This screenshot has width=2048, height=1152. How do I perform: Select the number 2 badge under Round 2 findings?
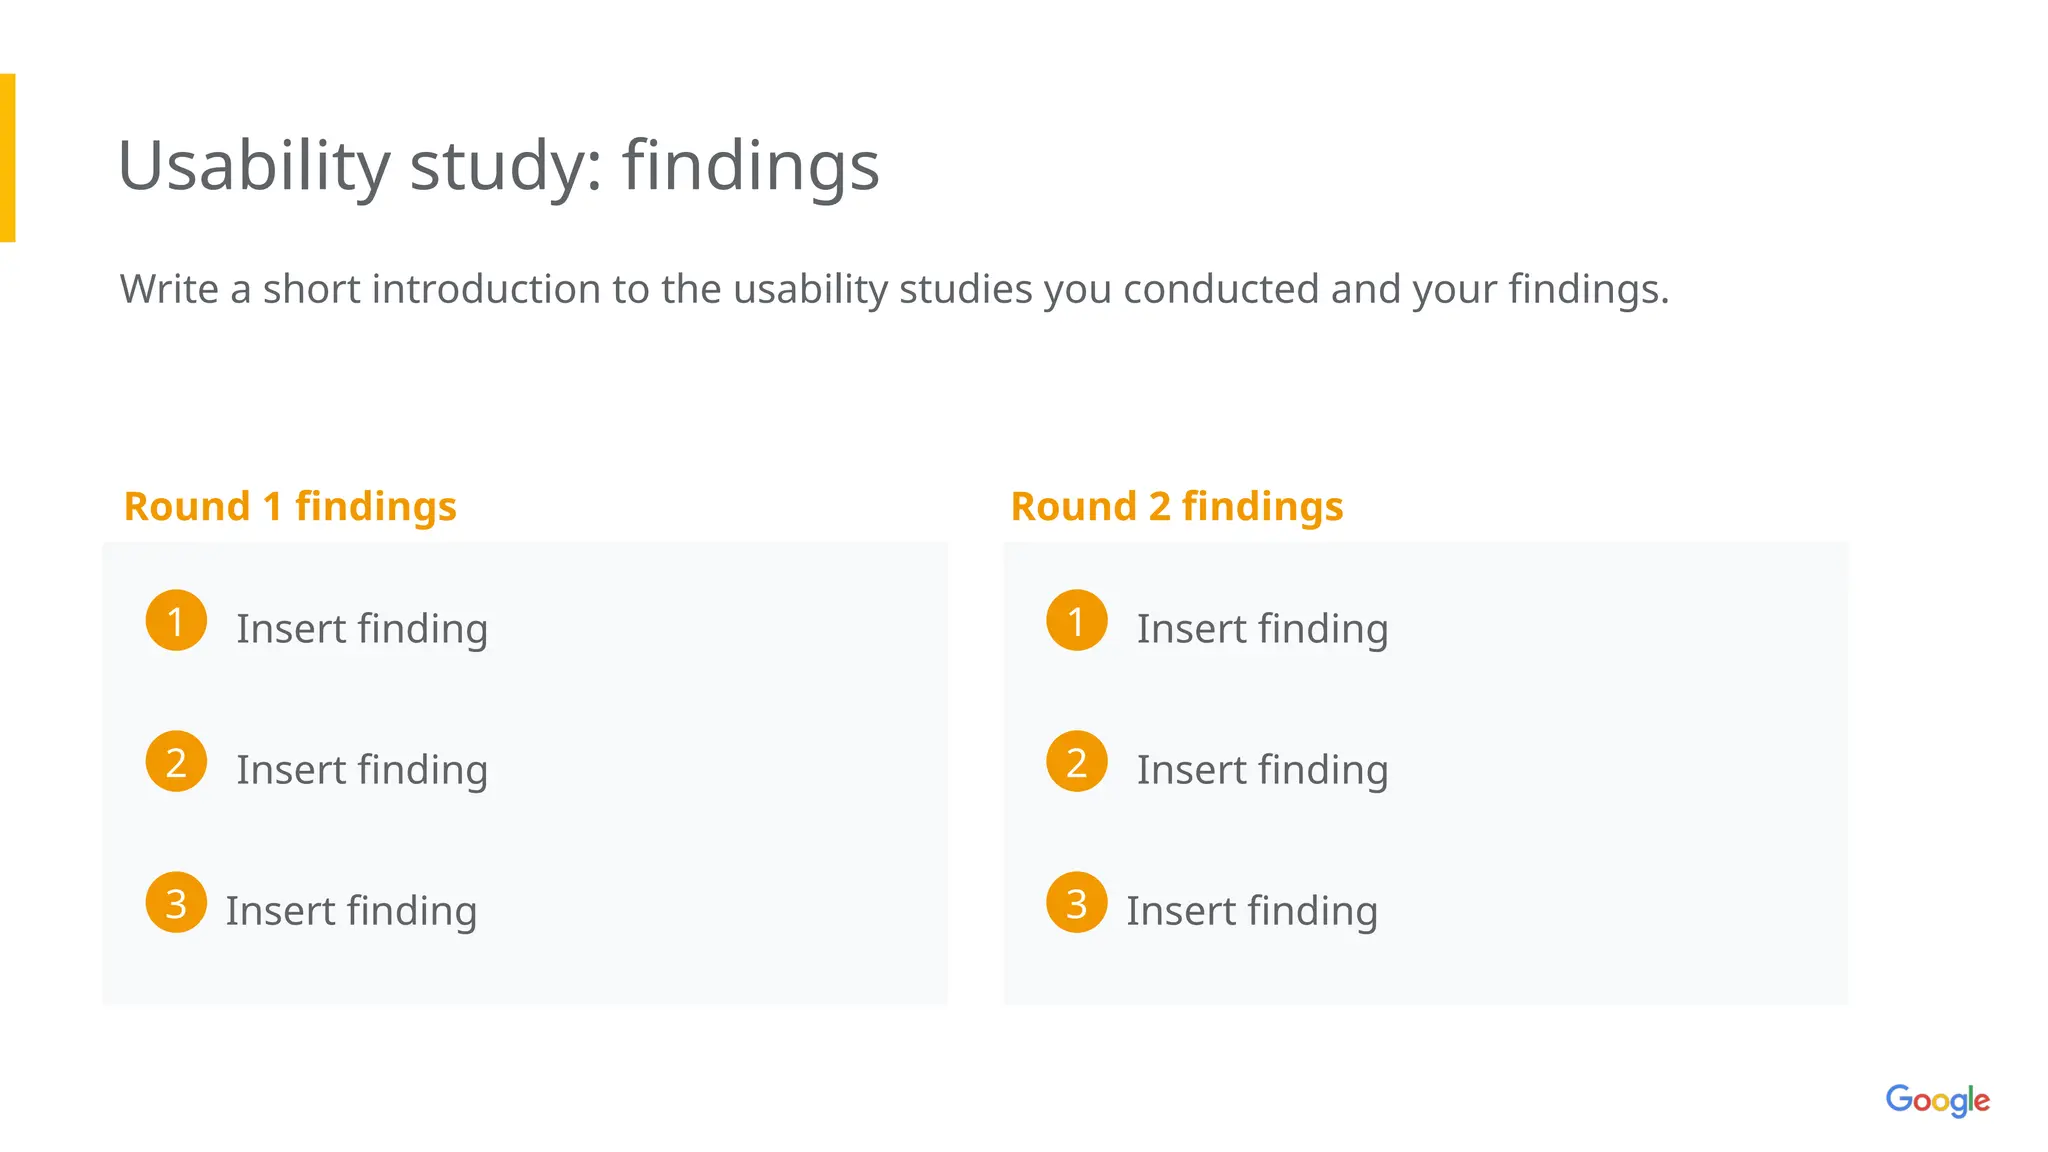point(1077,762)
